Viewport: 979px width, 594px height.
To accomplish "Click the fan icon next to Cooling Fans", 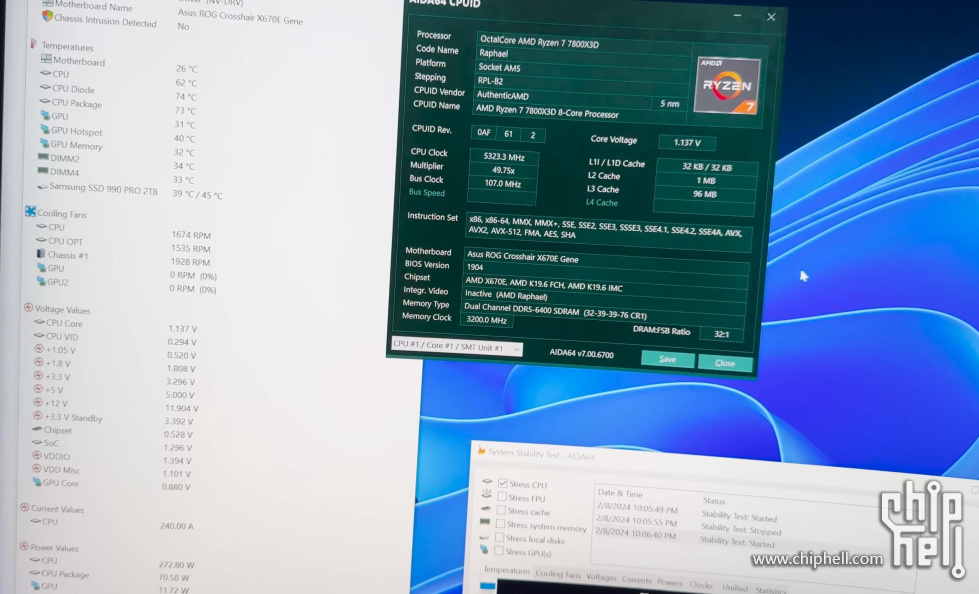I will (x=30, y=212).
